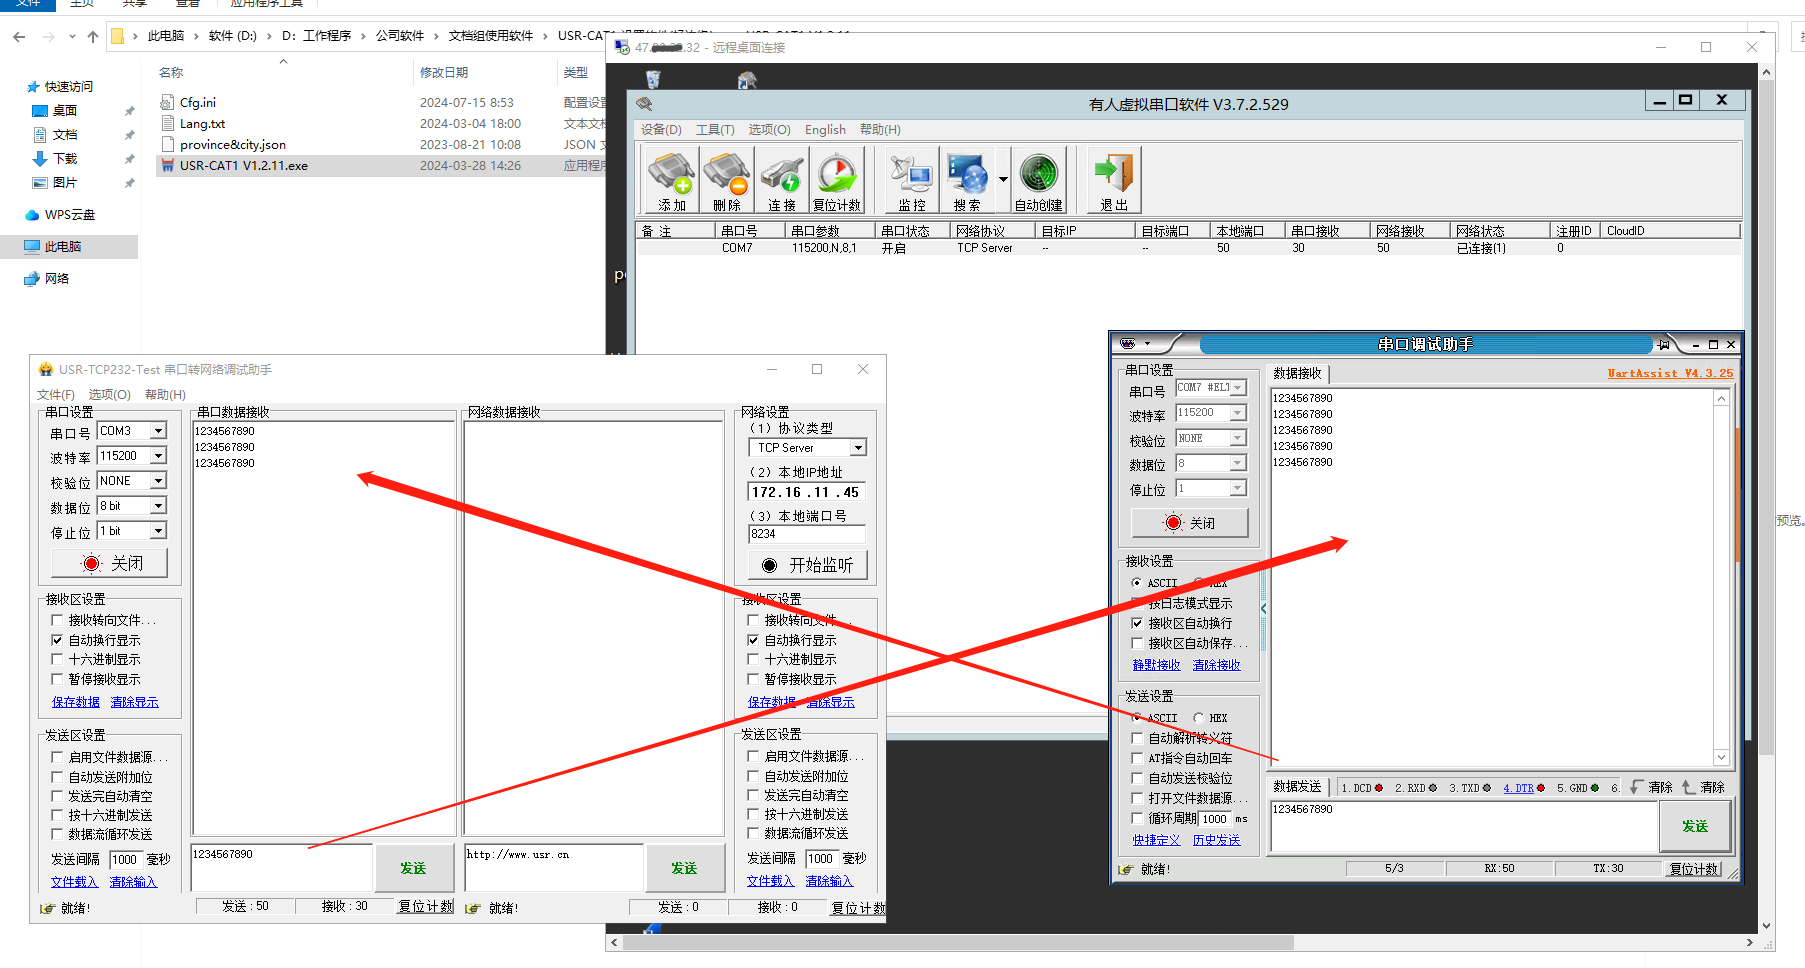Open parity NONE dropdown in USR-TCP232
1805x968 pixels.
[158, 481]
